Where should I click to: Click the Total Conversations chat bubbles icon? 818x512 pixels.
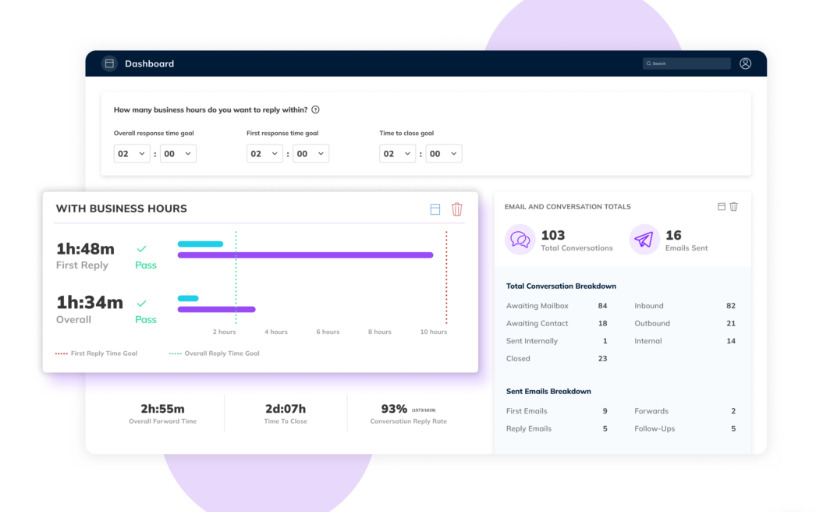[x=520, y=240]
